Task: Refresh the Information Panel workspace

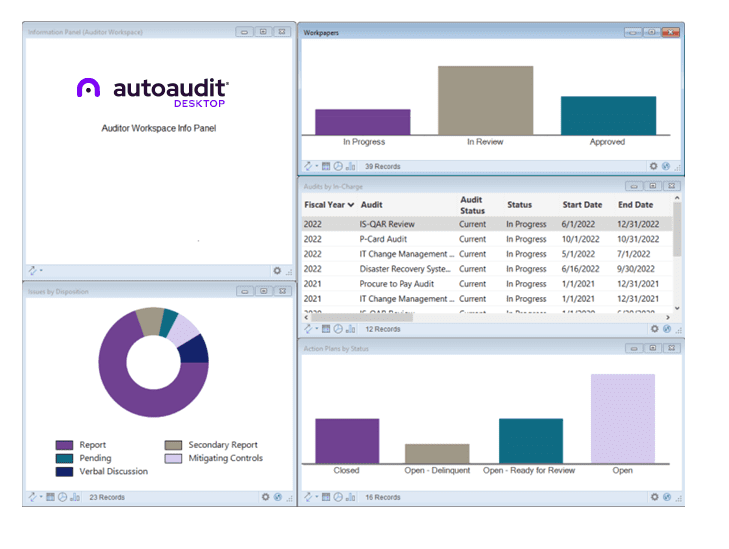Action: tap(32, 270)
